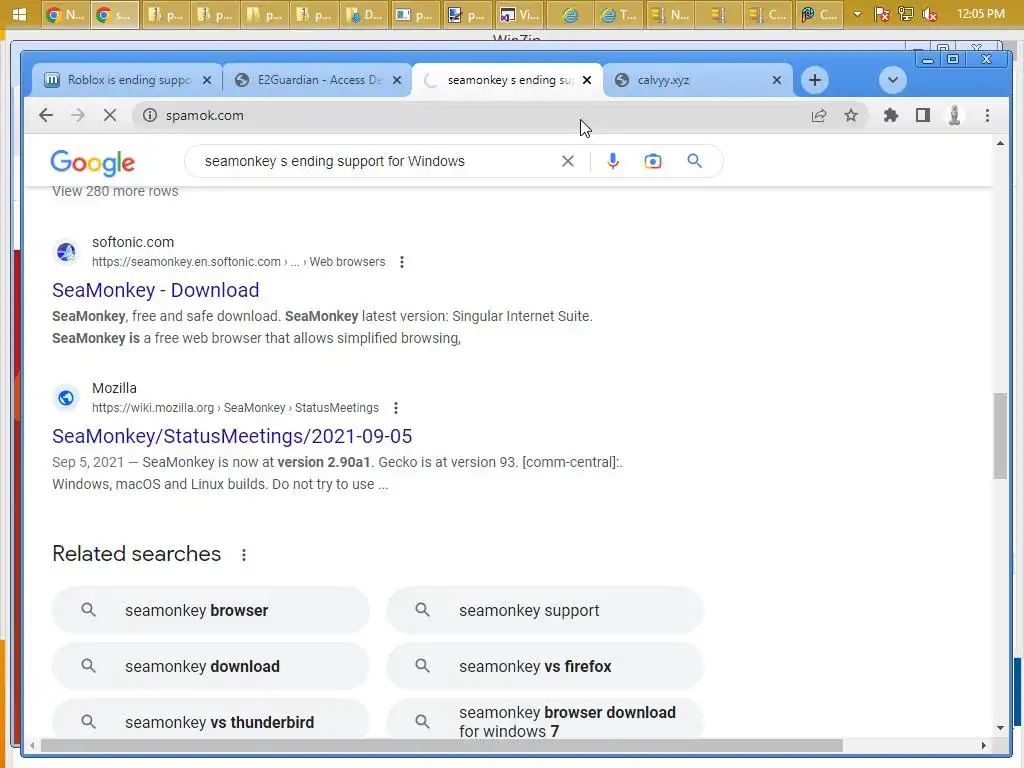View site information for spamok.com
This screenshot has width=1024, height=768.
(150, 116)
